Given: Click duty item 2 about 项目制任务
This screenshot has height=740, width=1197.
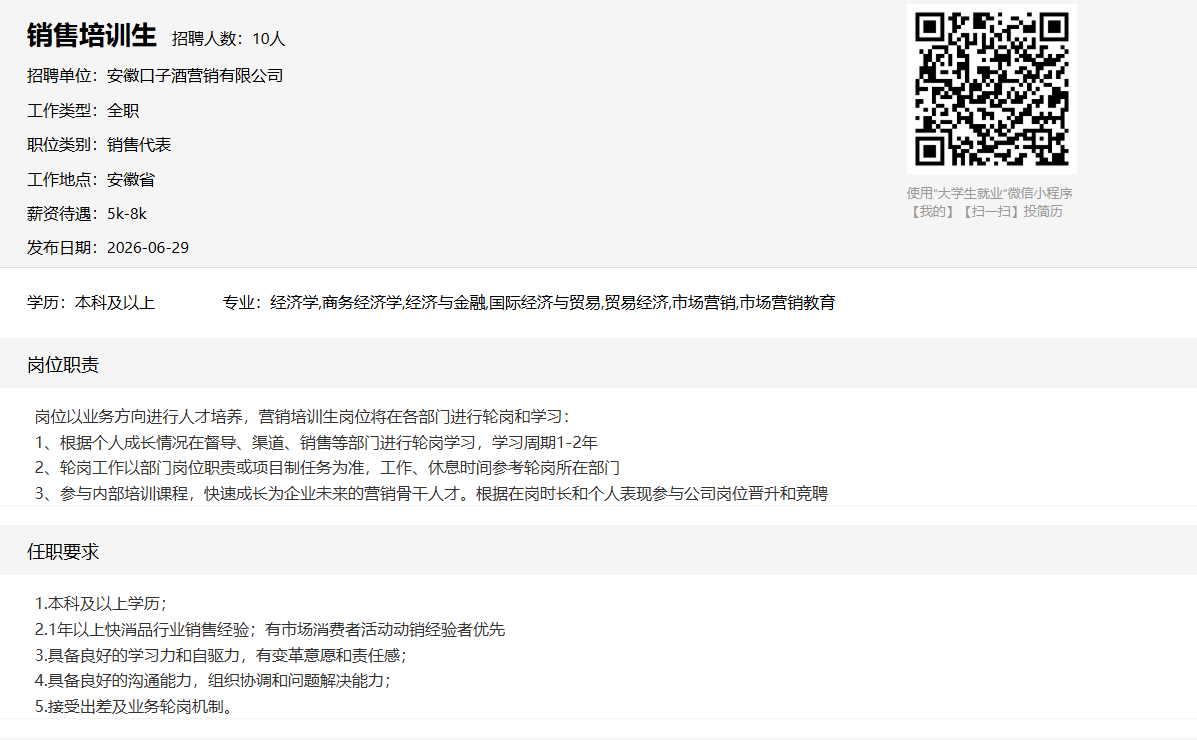Looking at the screenshot, I should pos(327,468).
